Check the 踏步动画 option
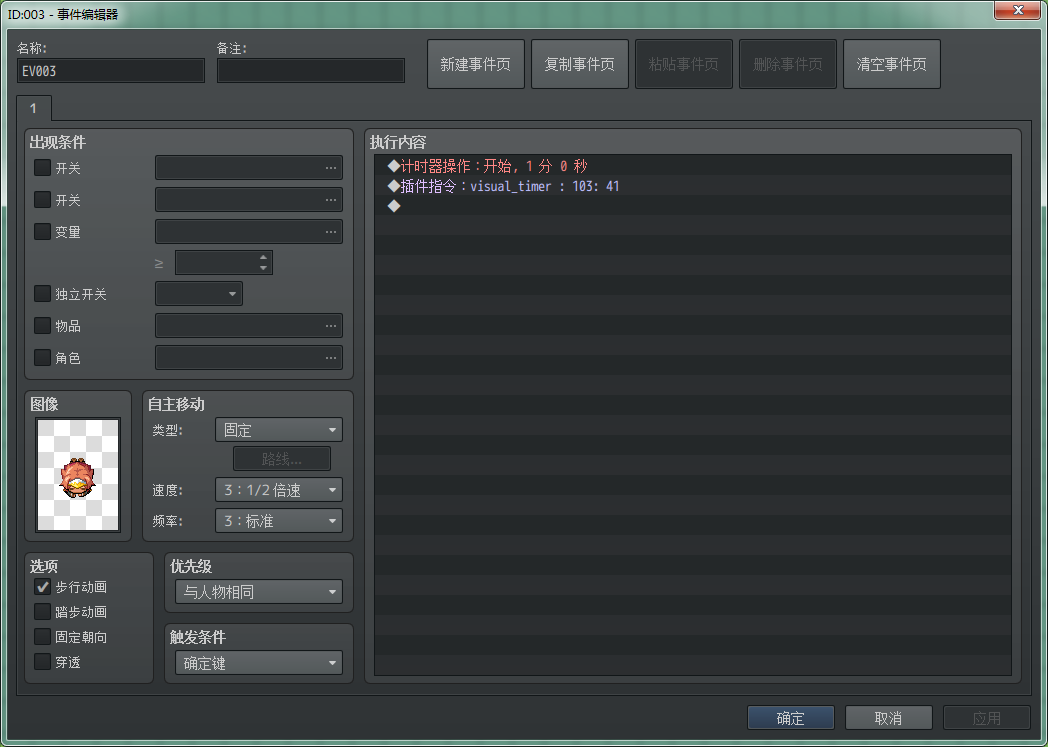Viewport: 1048px width, 747px height. tap(42, 611)
